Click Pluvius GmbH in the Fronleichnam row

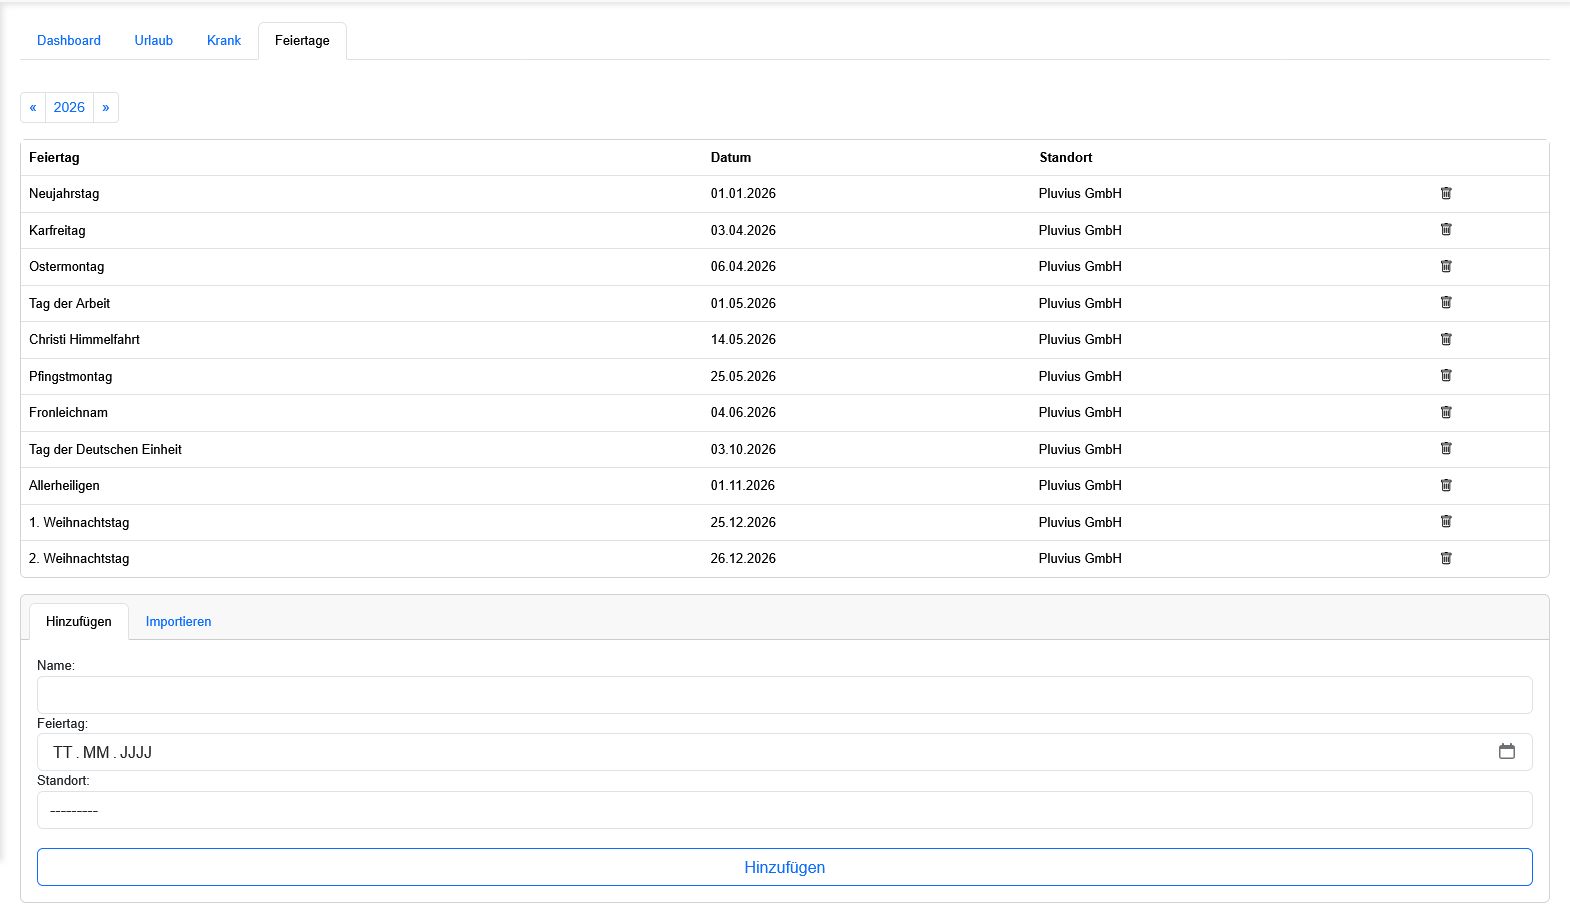click(x=1080, y=412)
